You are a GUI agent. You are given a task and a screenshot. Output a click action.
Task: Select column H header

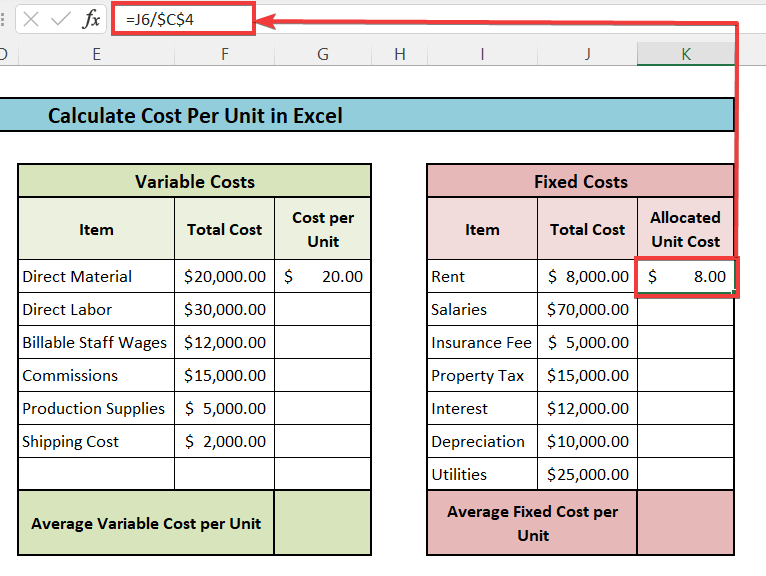click(399, 54)
